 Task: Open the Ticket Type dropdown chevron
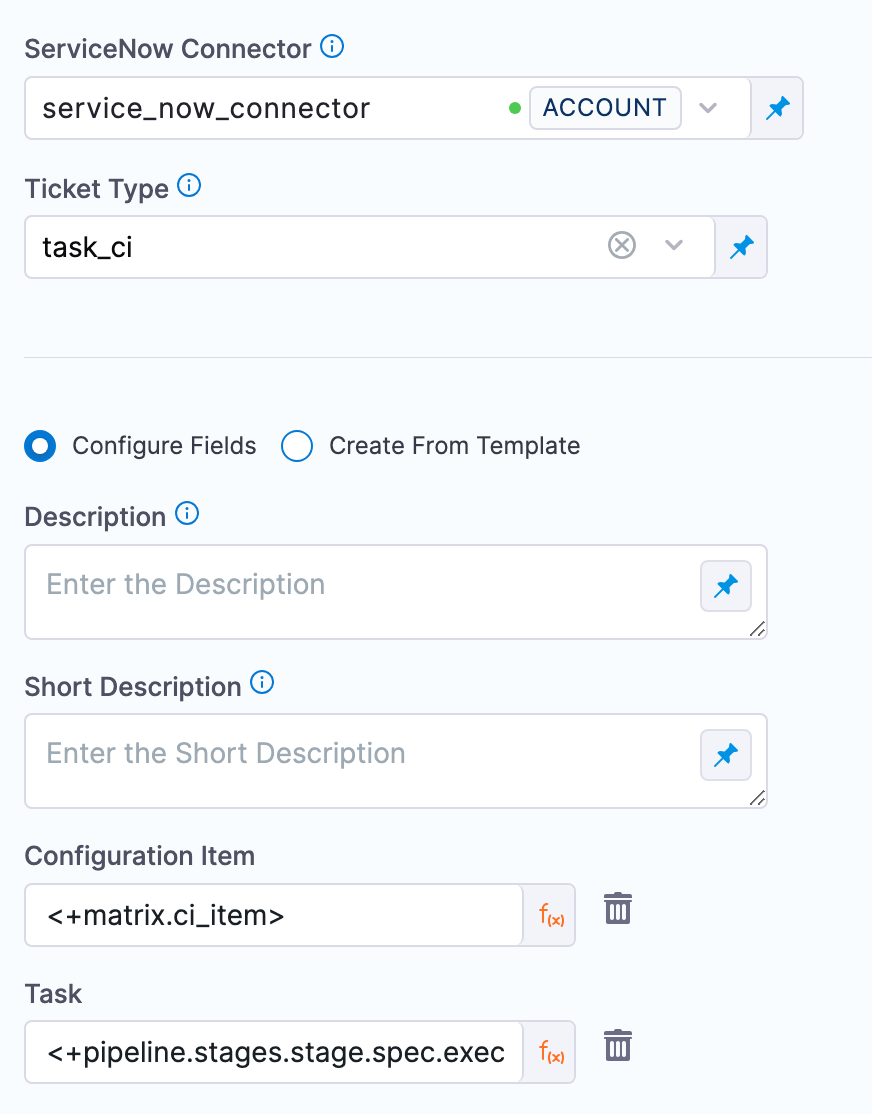tap(674, 246)
